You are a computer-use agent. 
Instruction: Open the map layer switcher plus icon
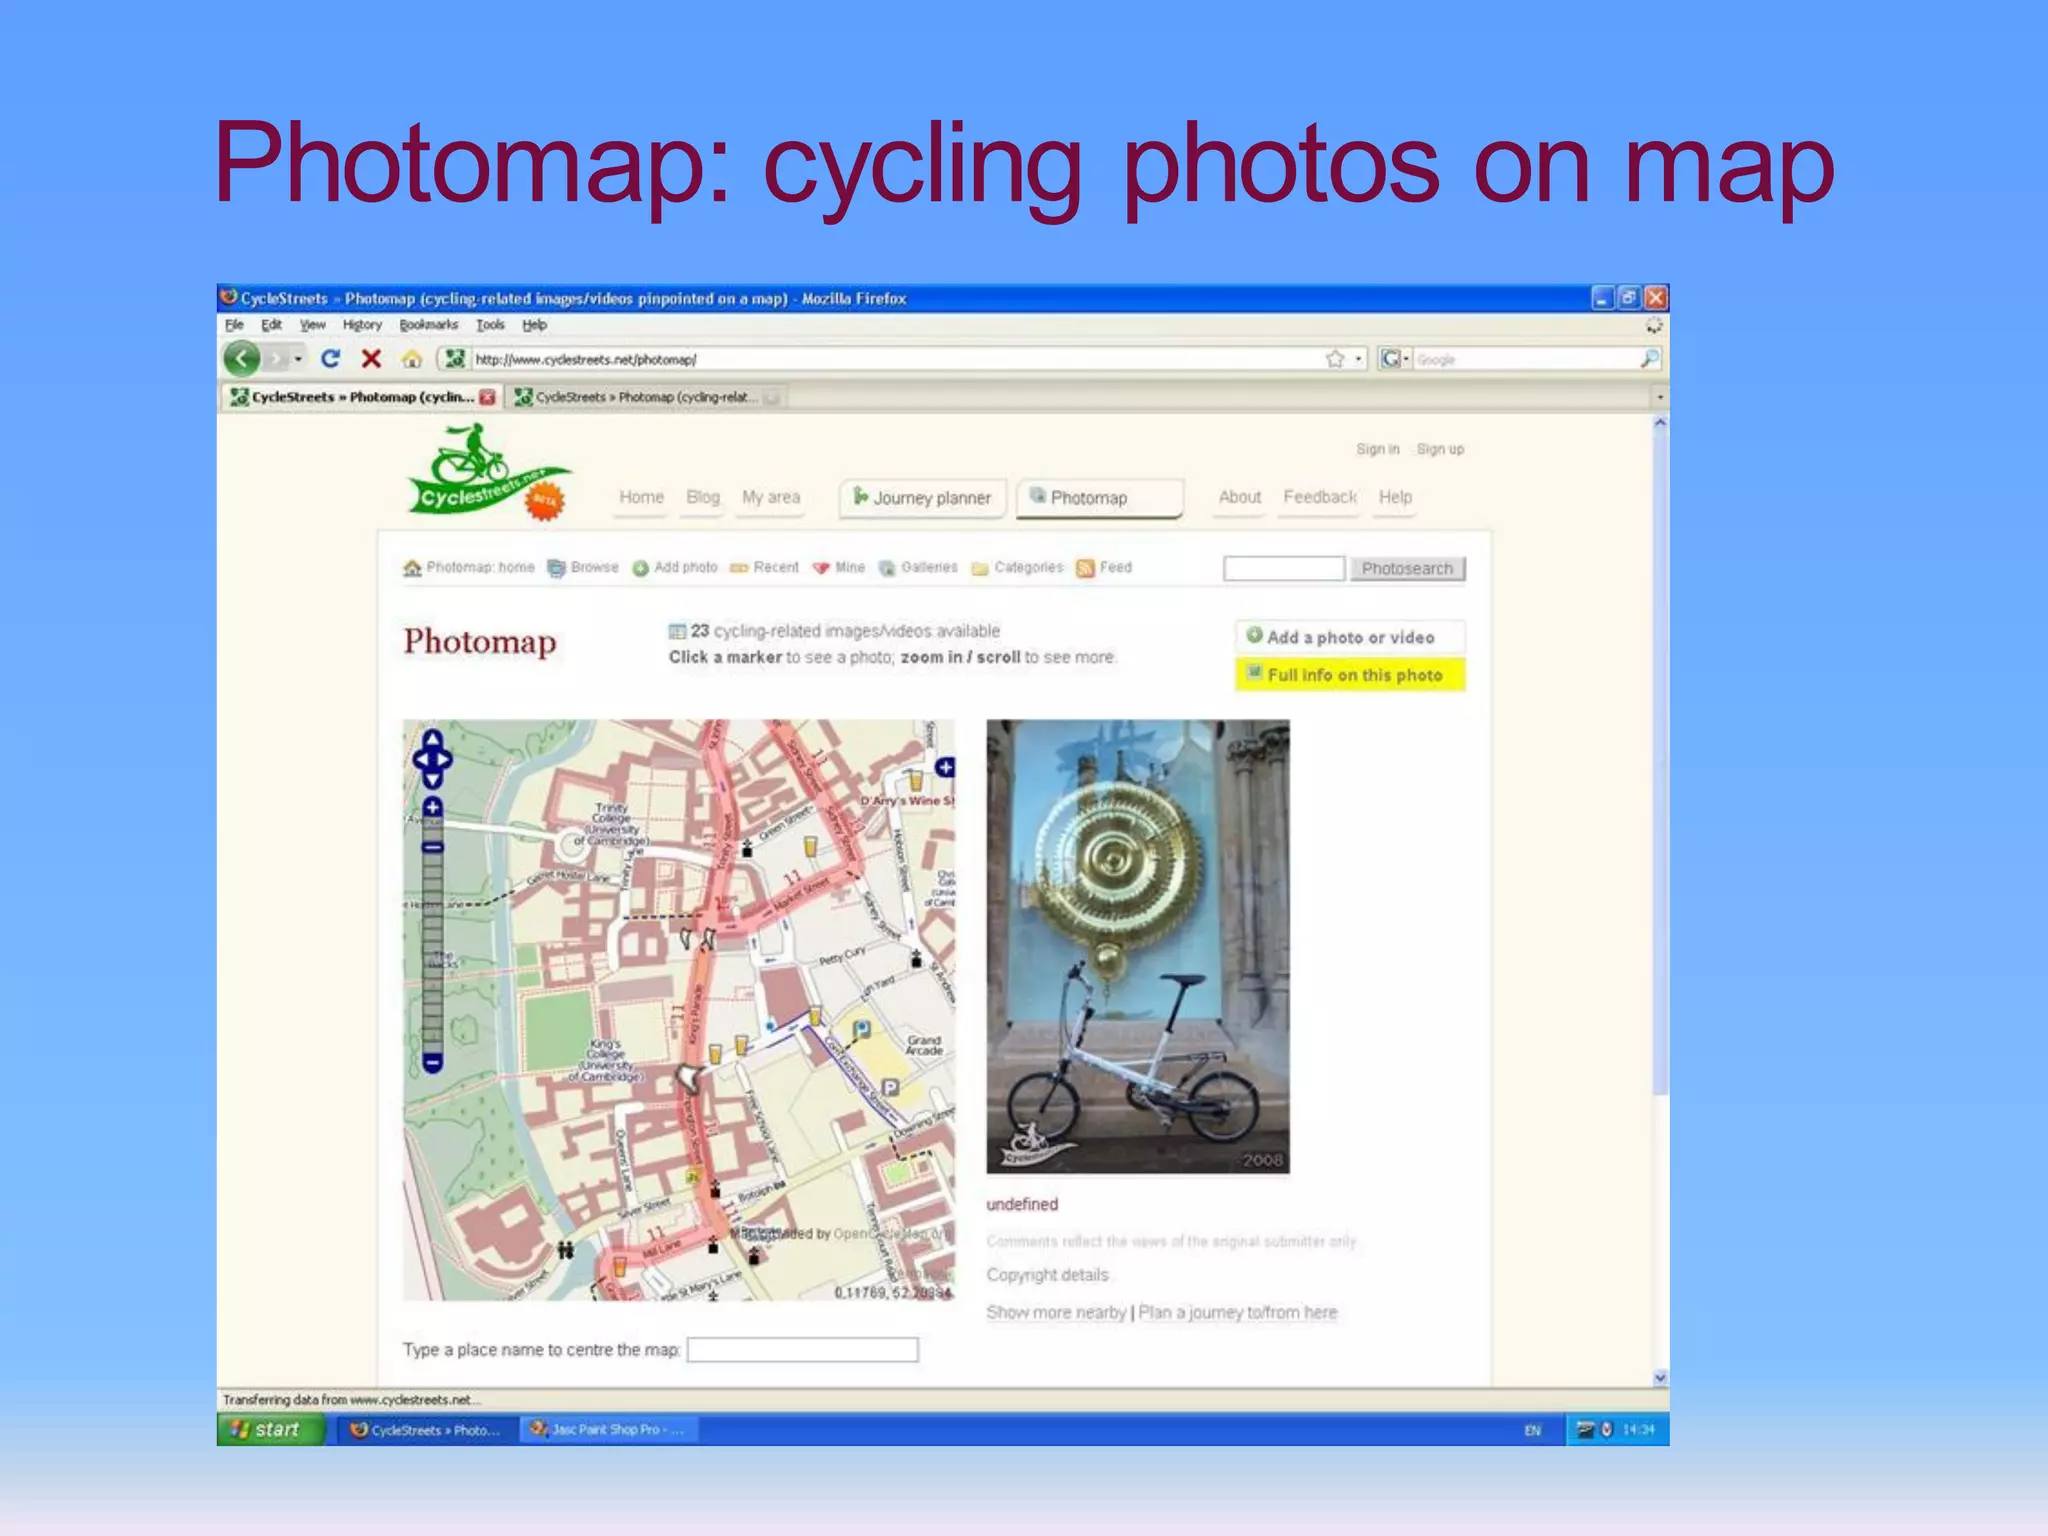[944, 767]
